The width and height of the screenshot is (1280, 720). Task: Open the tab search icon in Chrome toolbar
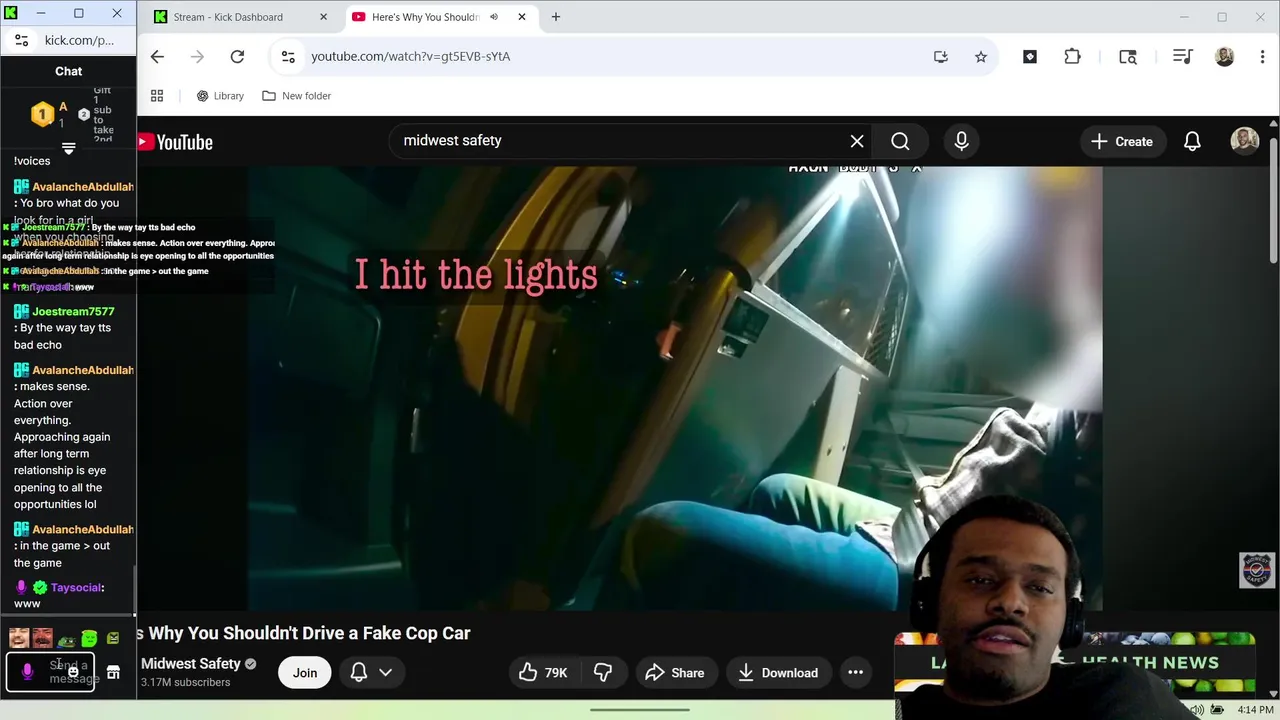tap(1128, 56)
